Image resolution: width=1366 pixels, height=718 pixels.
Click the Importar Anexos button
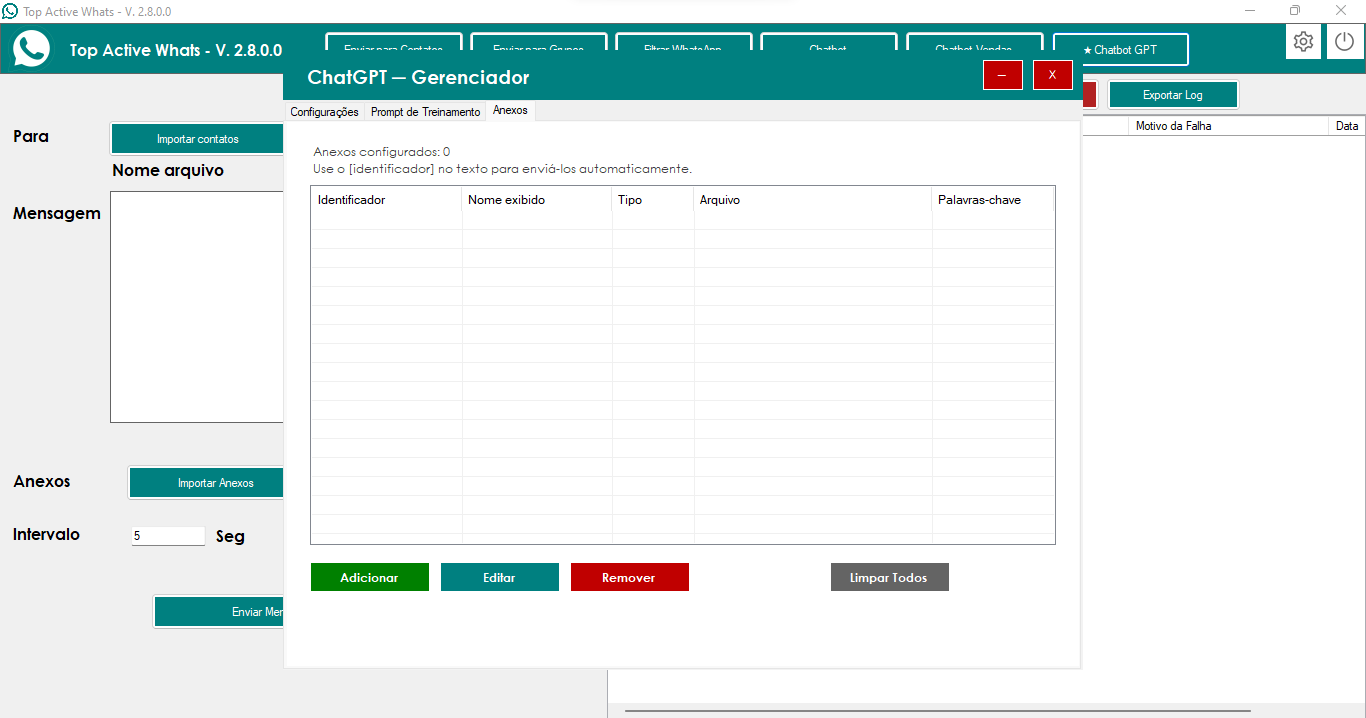[208, 483]
